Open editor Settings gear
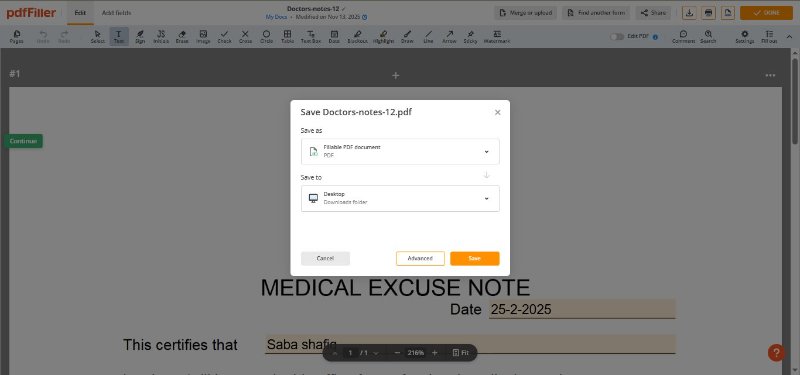This screenshot has width=800, height=375. click(x=744, y=36)
